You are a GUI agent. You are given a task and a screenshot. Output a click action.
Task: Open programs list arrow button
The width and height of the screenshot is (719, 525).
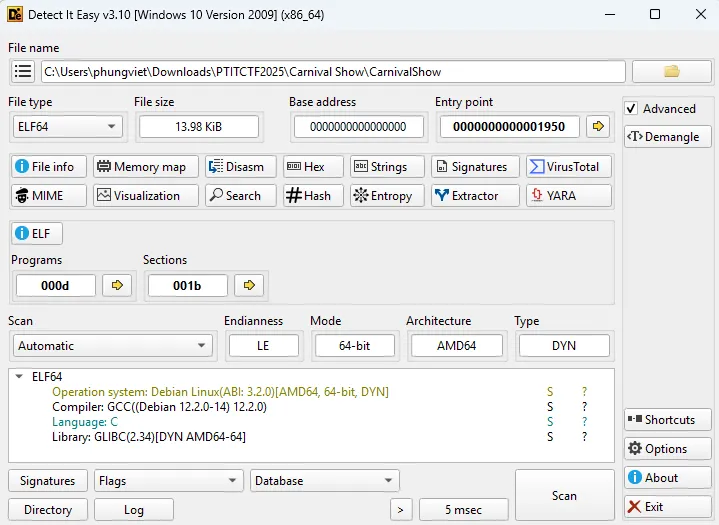[x=117, y=286]
